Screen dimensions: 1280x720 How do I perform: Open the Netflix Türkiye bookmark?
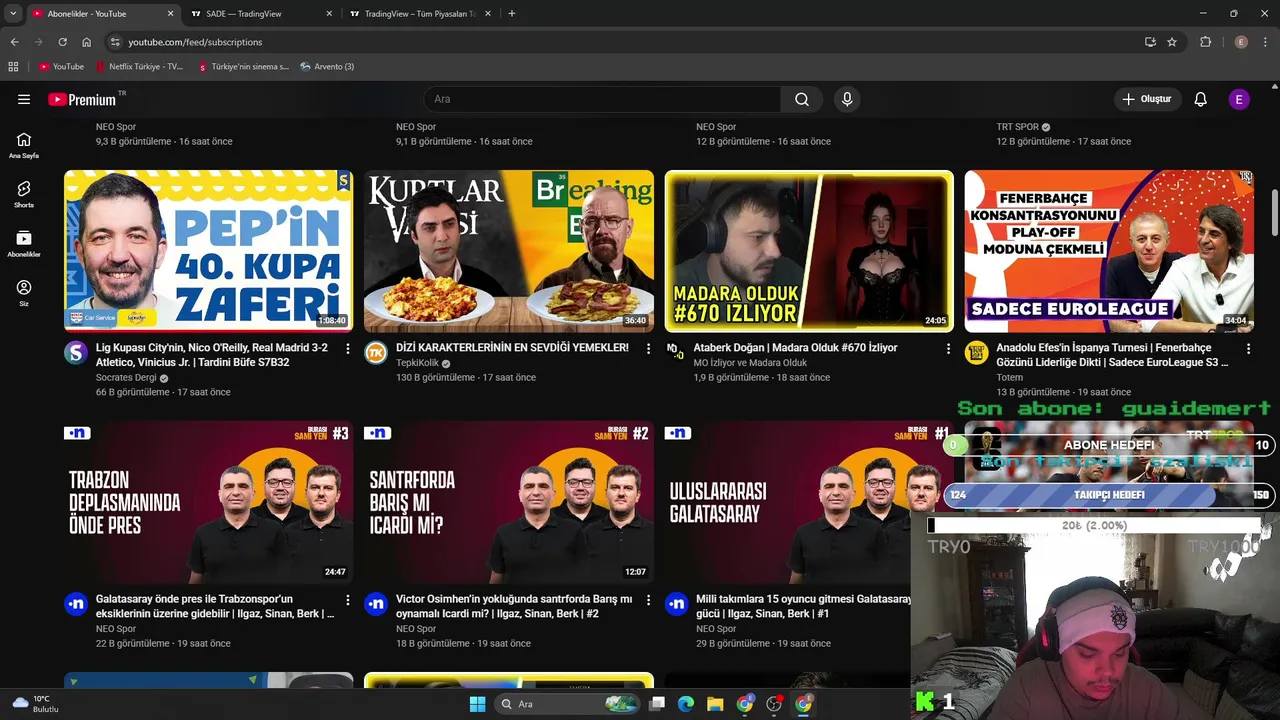(140, 66)
